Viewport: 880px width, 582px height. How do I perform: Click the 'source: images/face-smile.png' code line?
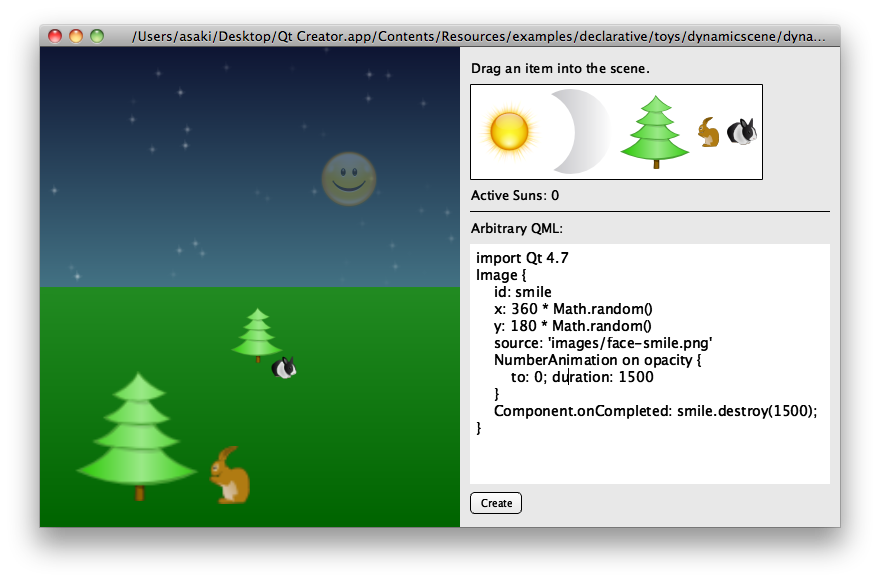tap(602, 343)
